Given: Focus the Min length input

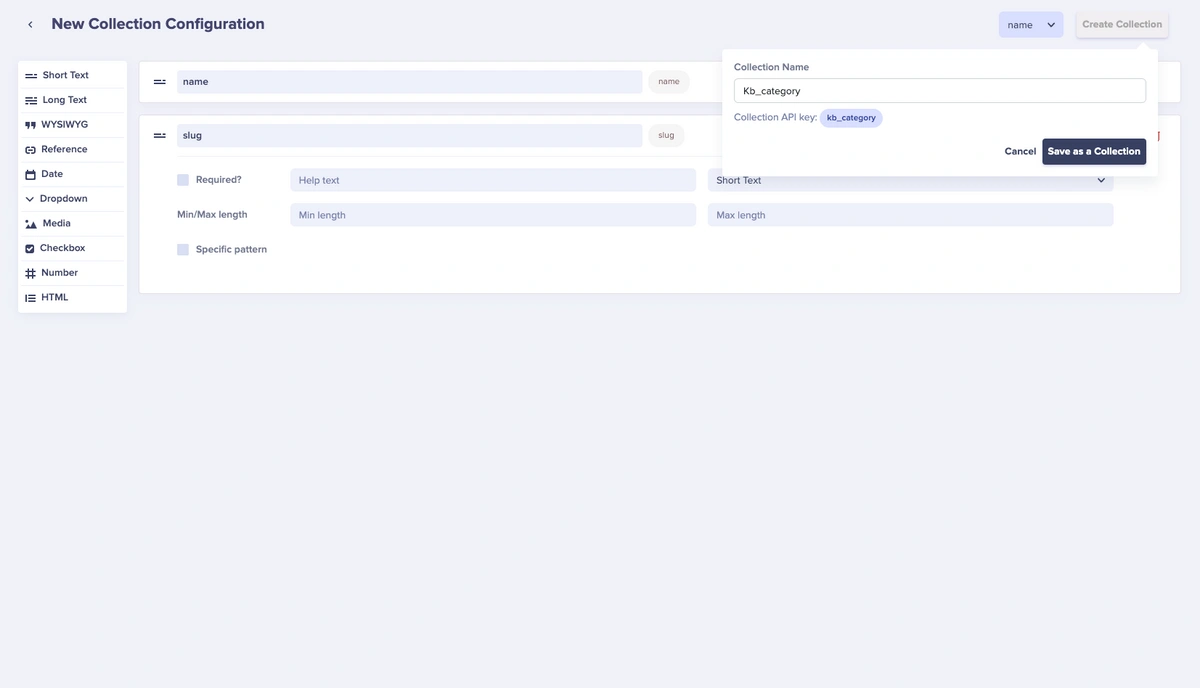Looking at the screenshot, I should click(492, 215).
